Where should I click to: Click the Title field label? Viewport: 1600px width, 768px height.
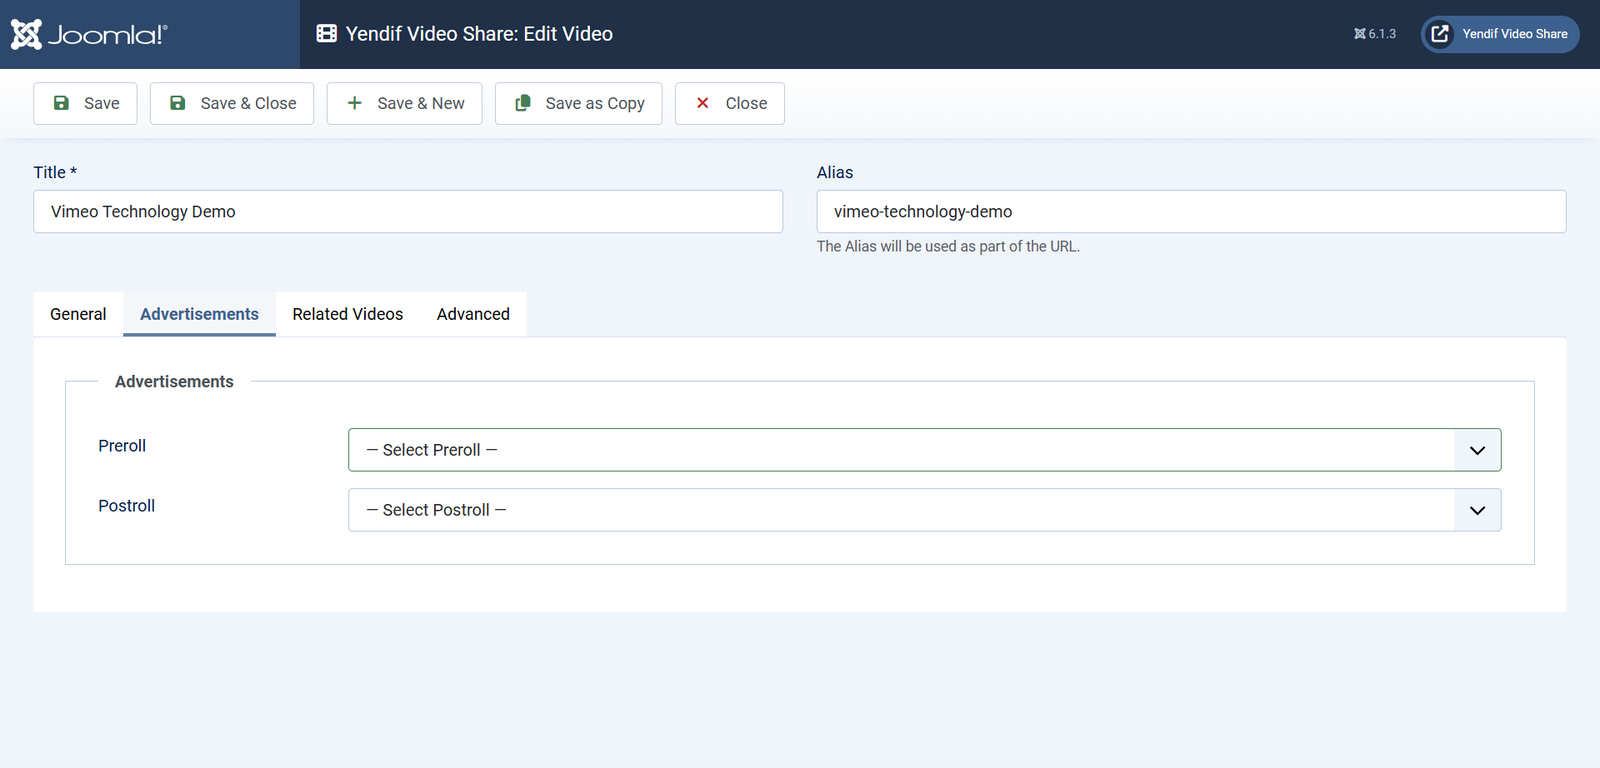click(x=55, y=173)
